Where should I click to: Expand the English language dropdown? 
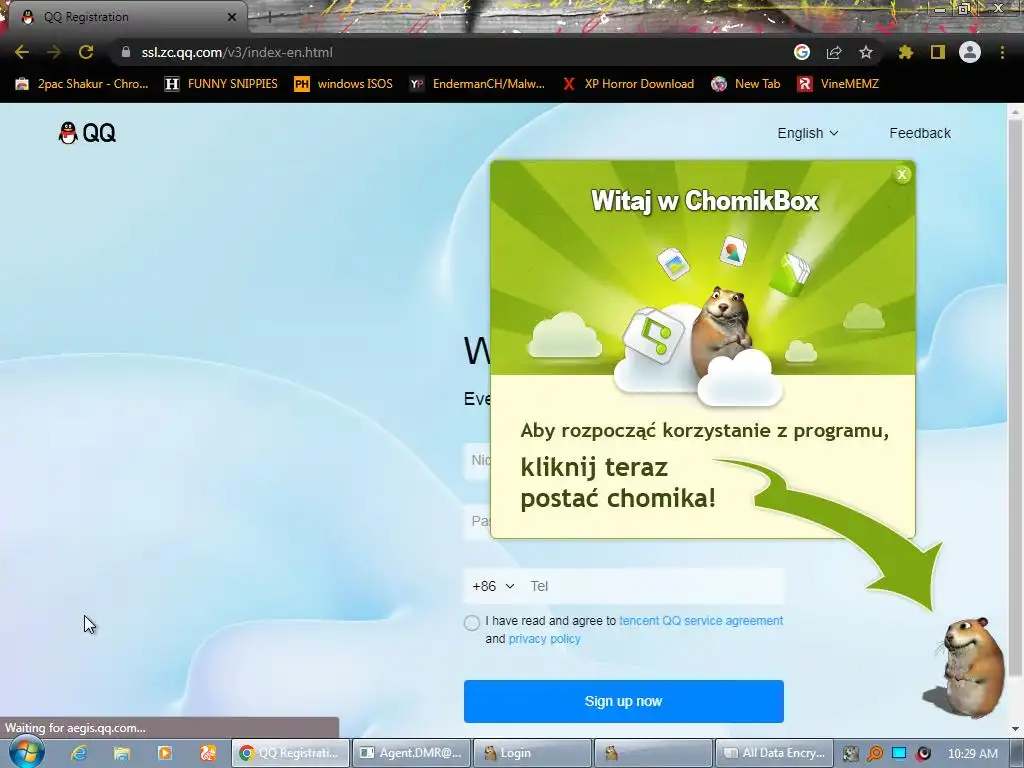[x=808, y=133]
